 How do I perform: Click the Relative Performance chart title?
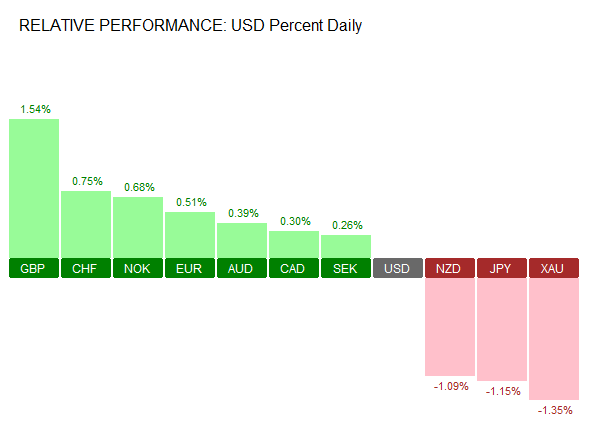pos(191,25)
